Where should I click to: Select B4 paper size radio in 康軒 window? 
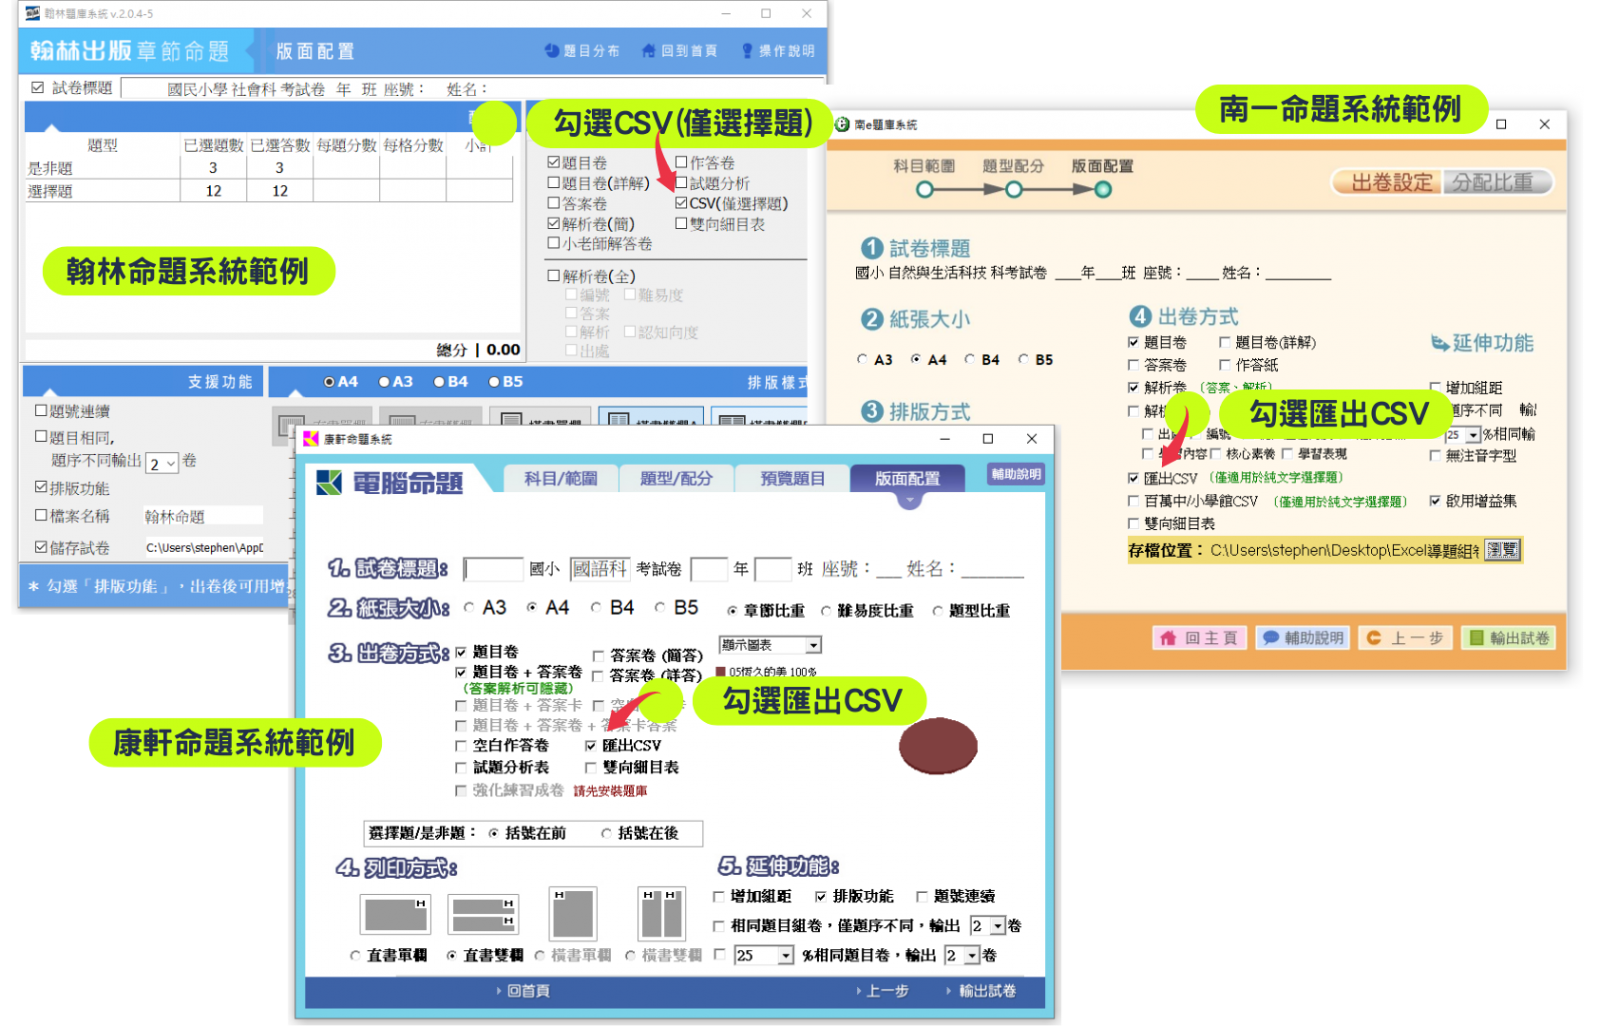click(x=596, y=608)
